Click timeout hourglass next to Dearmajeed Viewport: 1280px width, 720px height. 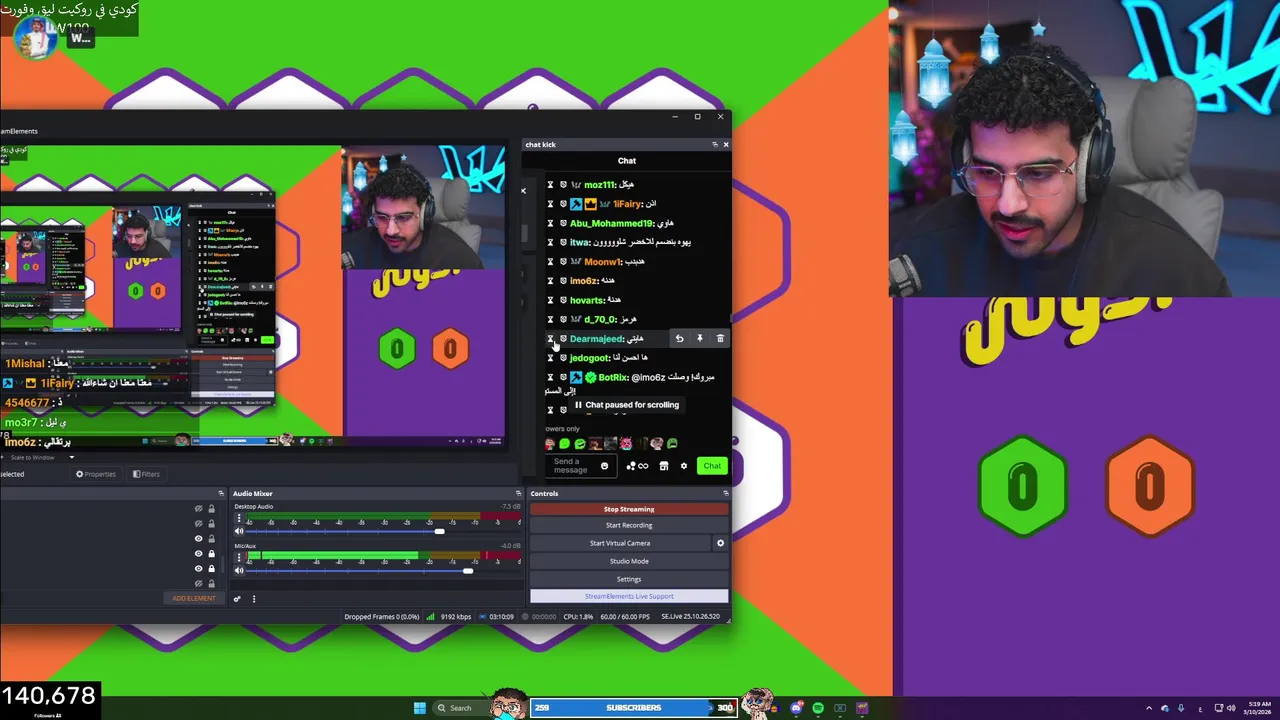tap(550, 339)
